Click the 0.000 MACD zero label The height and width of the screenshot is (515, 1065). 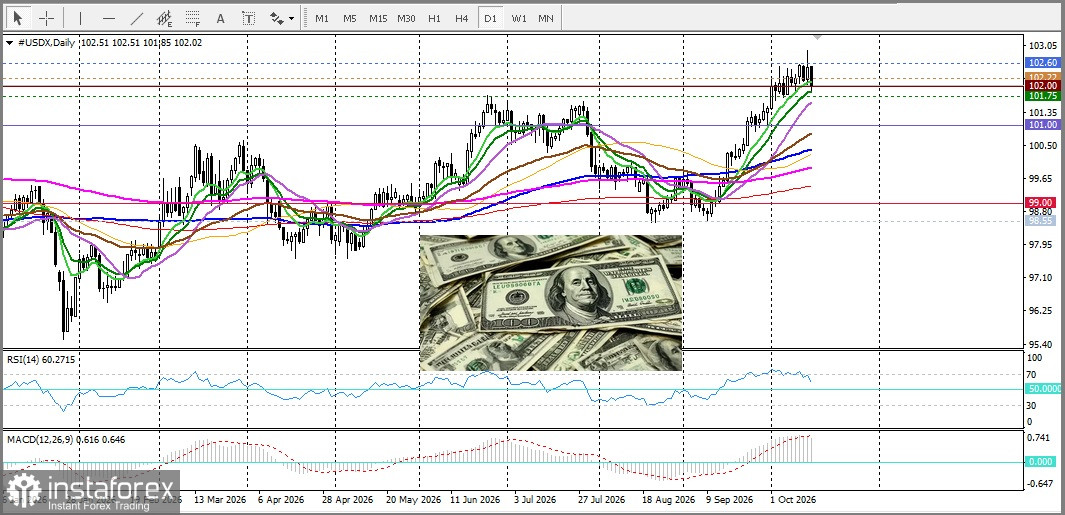[x=1041, y=462]
